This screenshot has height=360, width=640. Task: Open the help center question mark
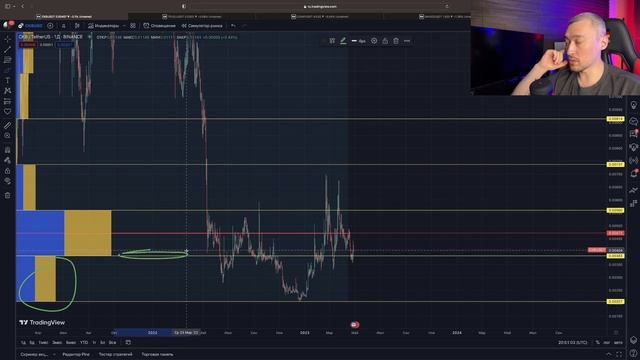tap(633, 353)
